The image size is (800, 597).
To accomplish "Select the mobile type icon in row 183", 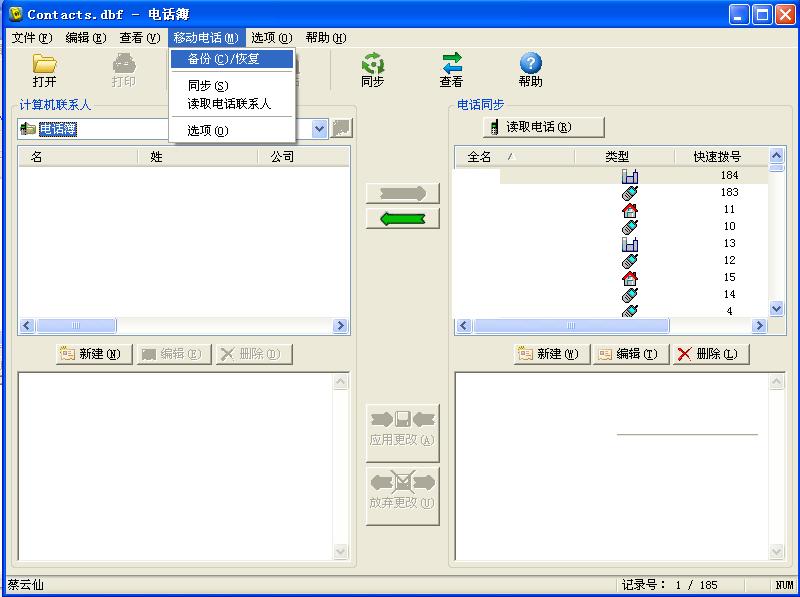I will pyautogui.click(x=630, y=193).
